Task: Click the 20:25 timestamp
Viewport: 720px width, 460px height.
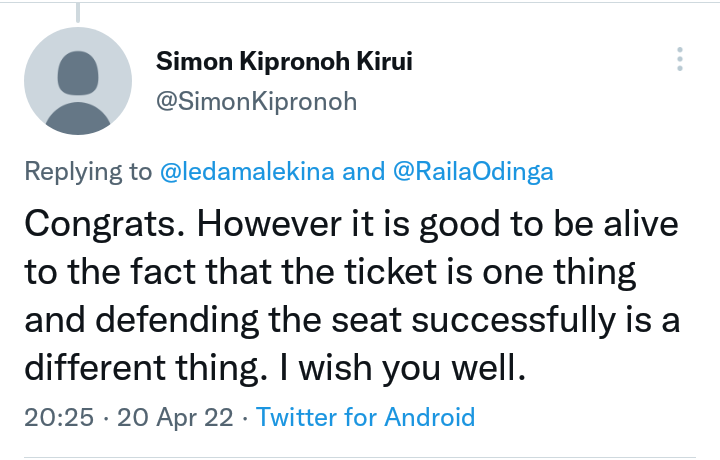Action: click(x=59, y=417)
